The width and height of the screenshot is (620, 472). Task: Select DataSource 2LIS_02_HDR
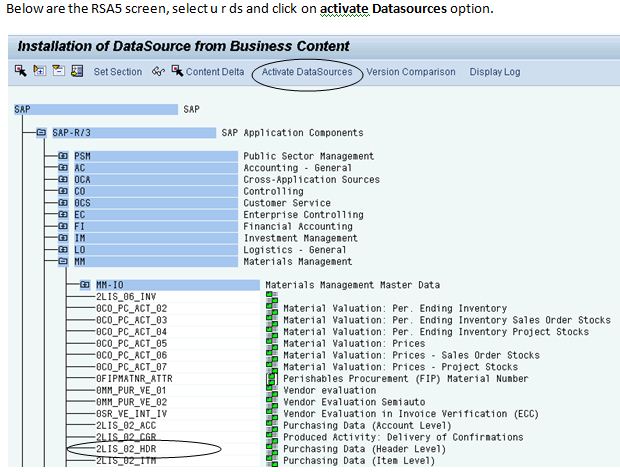126,449
